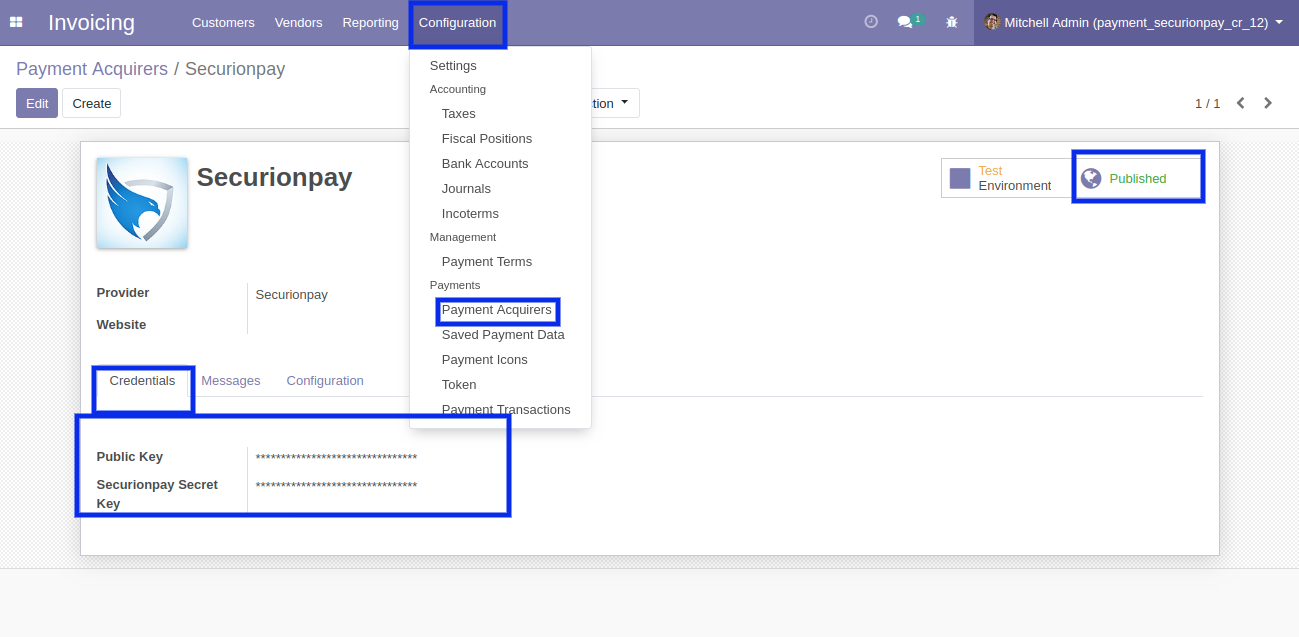Screen dimensions: 1299x637
Task: Go to next record arrow
Action: point(1268,103)
